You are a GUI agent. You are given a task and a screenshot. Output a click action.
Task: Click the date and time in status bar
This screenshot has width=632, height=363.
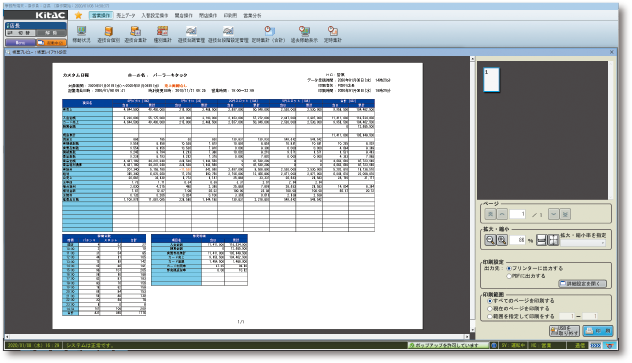(33, 345)
